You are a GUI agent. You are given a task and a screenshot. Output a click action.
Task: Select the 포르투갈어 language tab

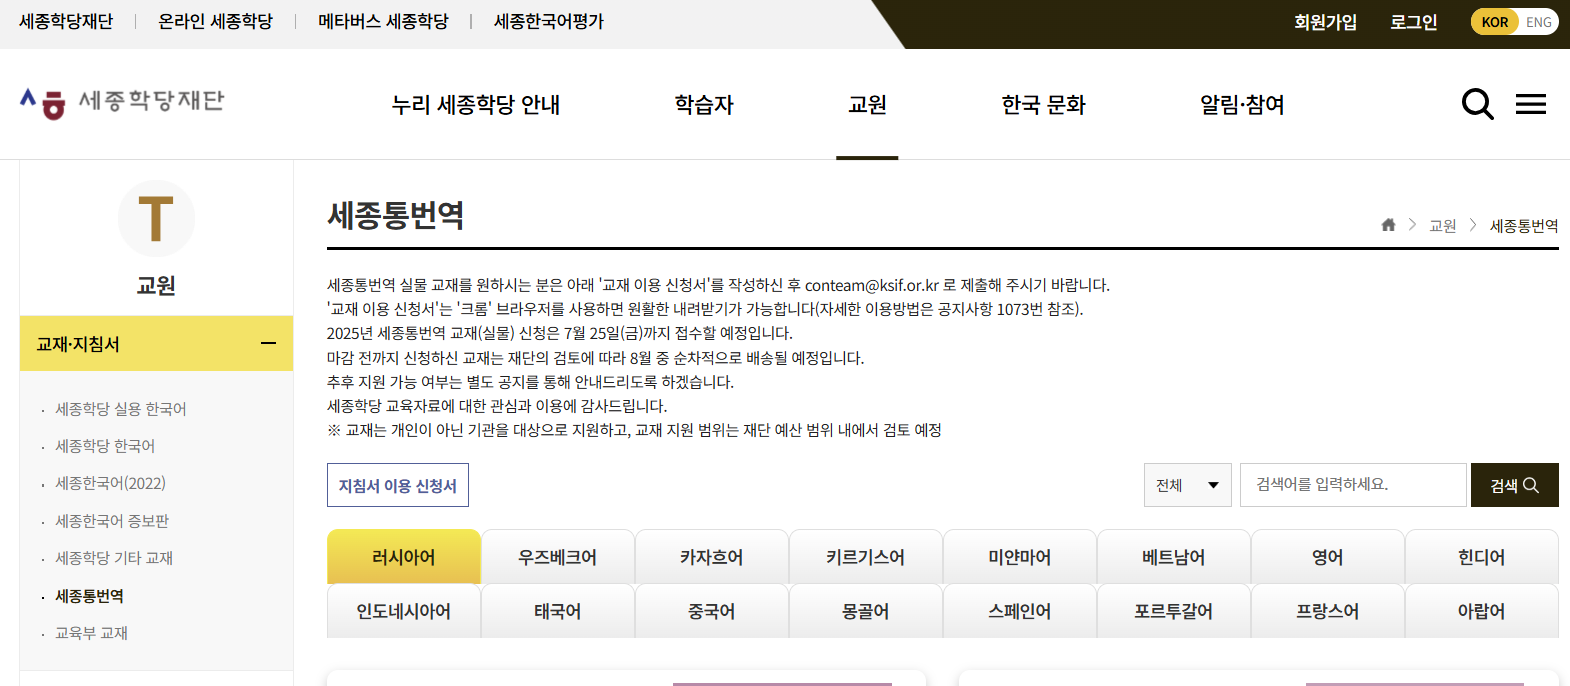1174,611
